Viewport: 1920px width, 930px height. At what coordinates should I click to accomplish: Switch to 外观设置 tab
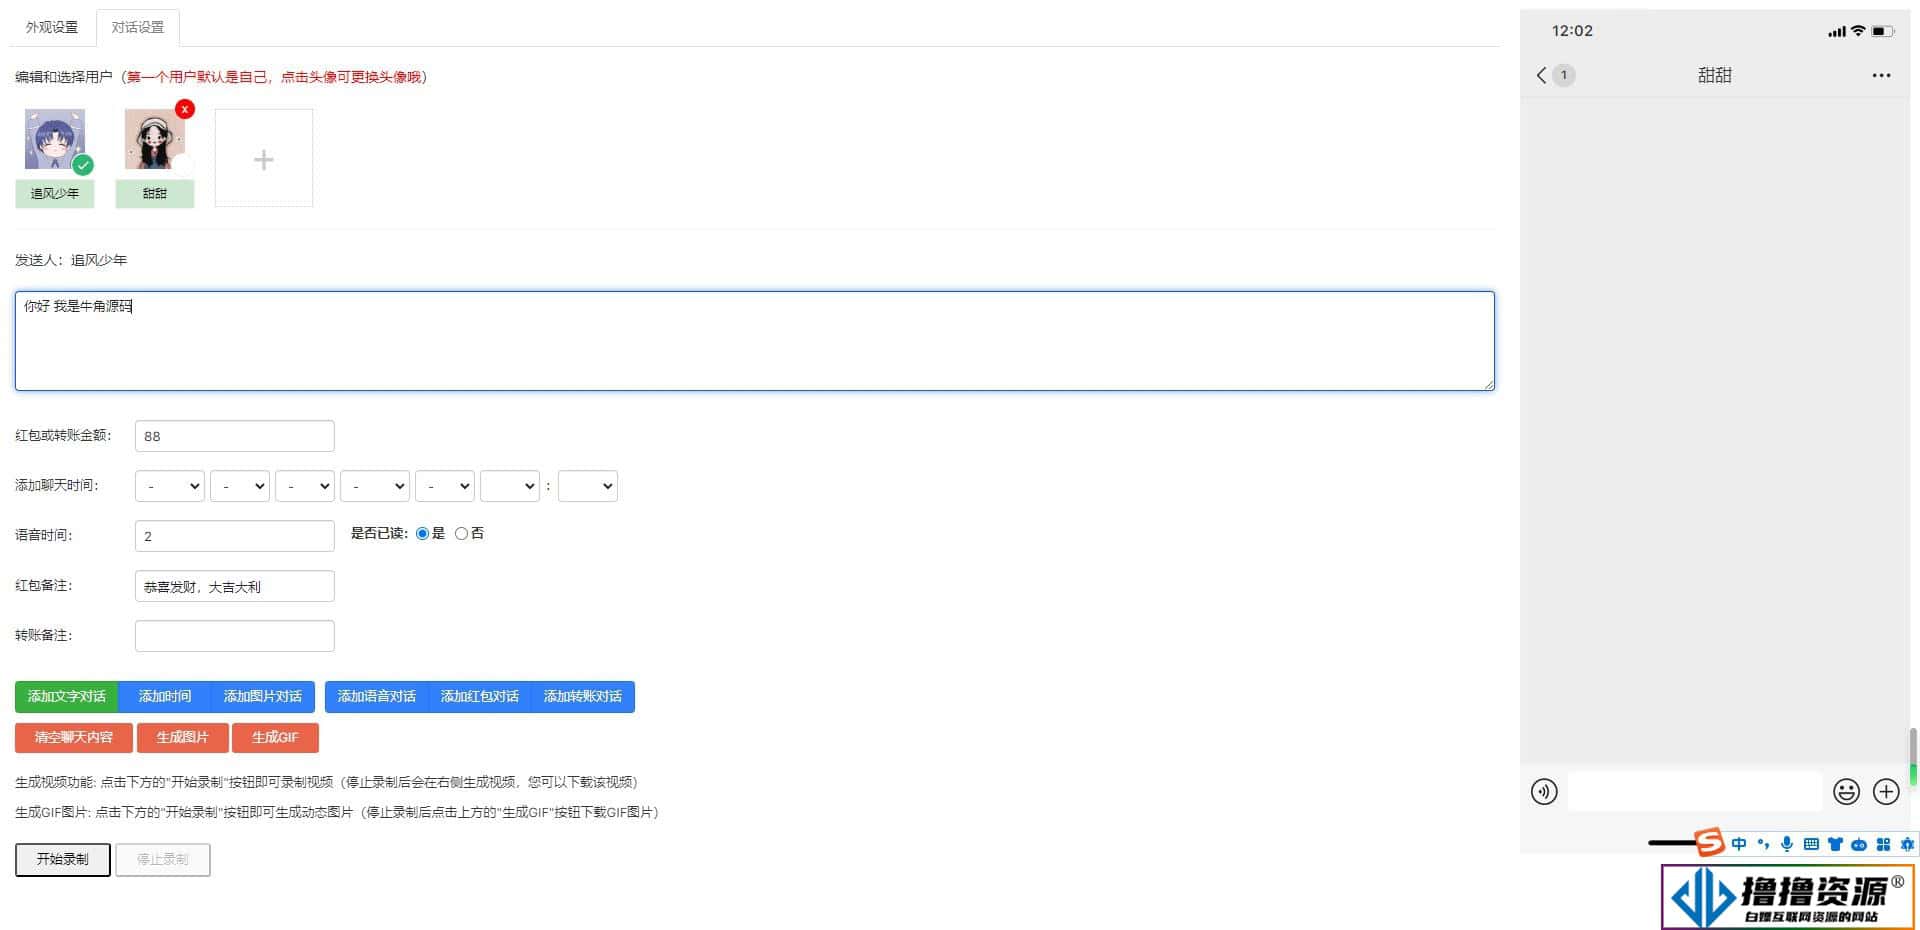pyautogui.click(x=52, y=28)
